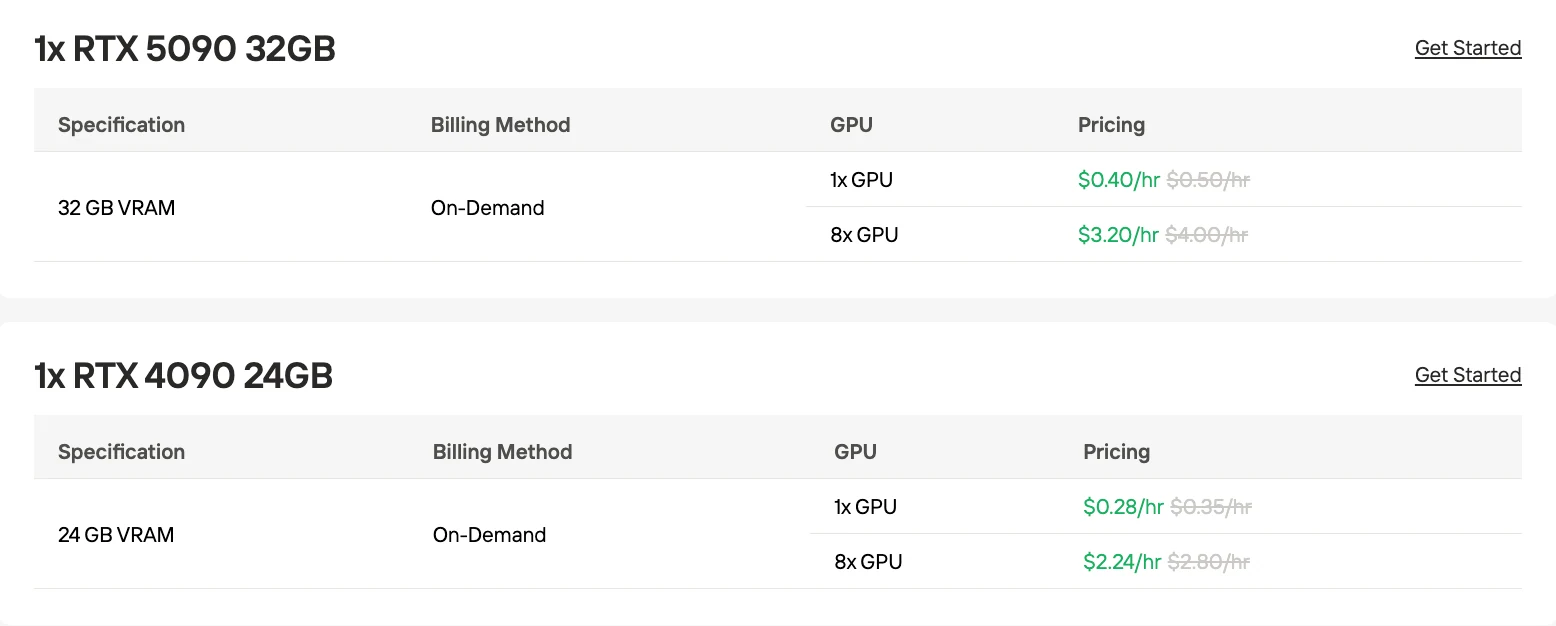The width and height of the screenshot is (1556, 626).
Task: Click GPU column header in RTX 4090 table
Action: (x=855, y=452)
